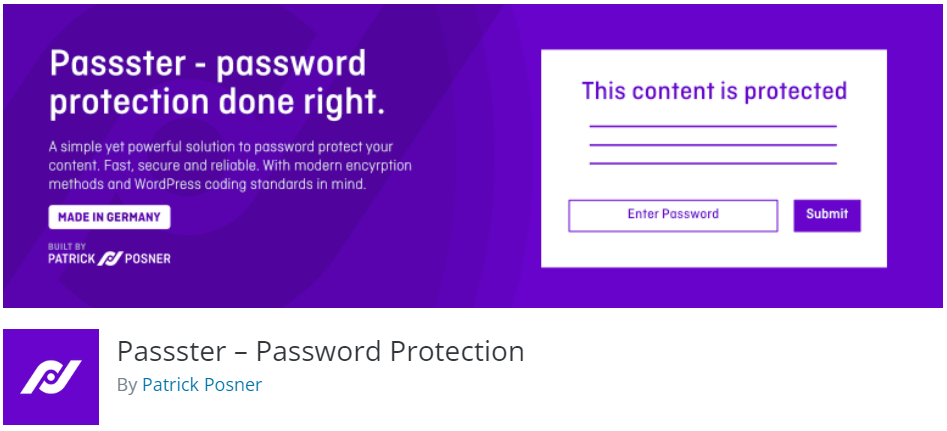Image resolution: width=947 pixels, height=431 pixels.
Task: Click the Passster plugin icon thumbnail
Action: (51, 377)
